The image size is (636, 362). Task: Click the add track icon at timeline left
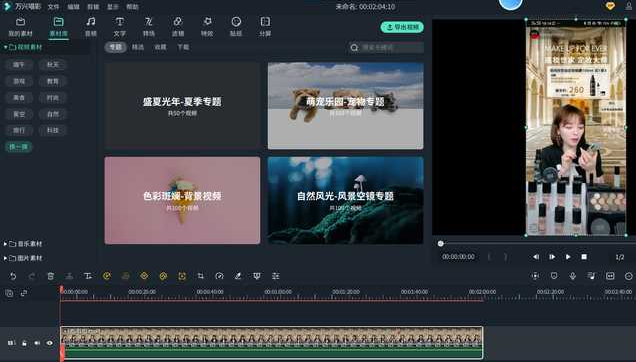(9, 293)
